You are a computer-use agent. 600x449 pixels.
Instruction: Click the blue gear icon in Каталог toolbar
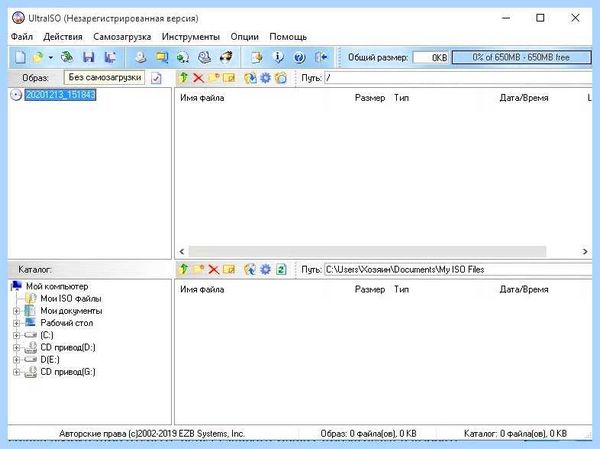point(265,269)
